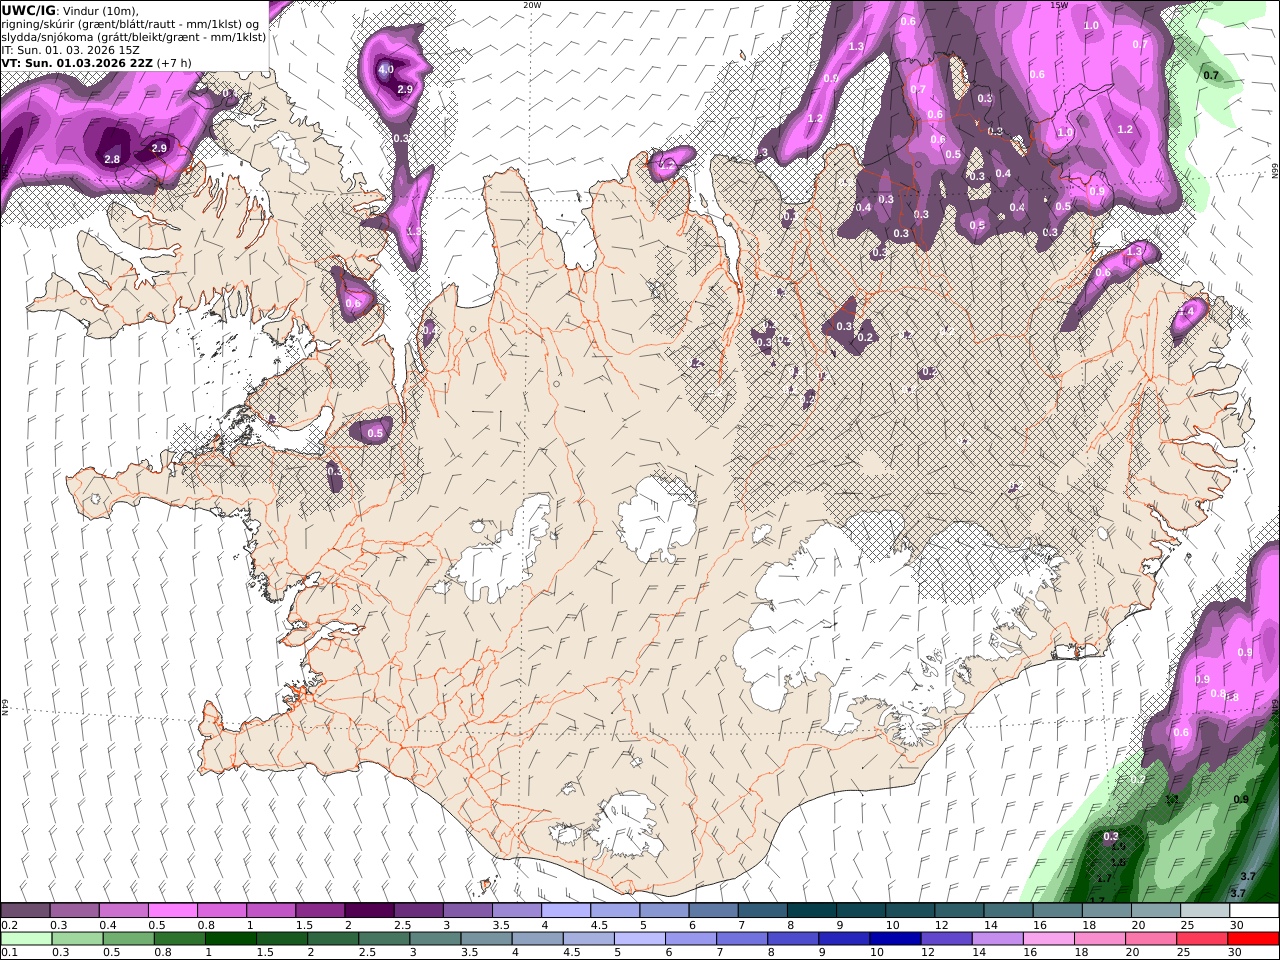Click the '1.4' value on the east coast
The width and height of the screenshot is (1280, 960).
pyautogui.click(x=1187, y=313)
